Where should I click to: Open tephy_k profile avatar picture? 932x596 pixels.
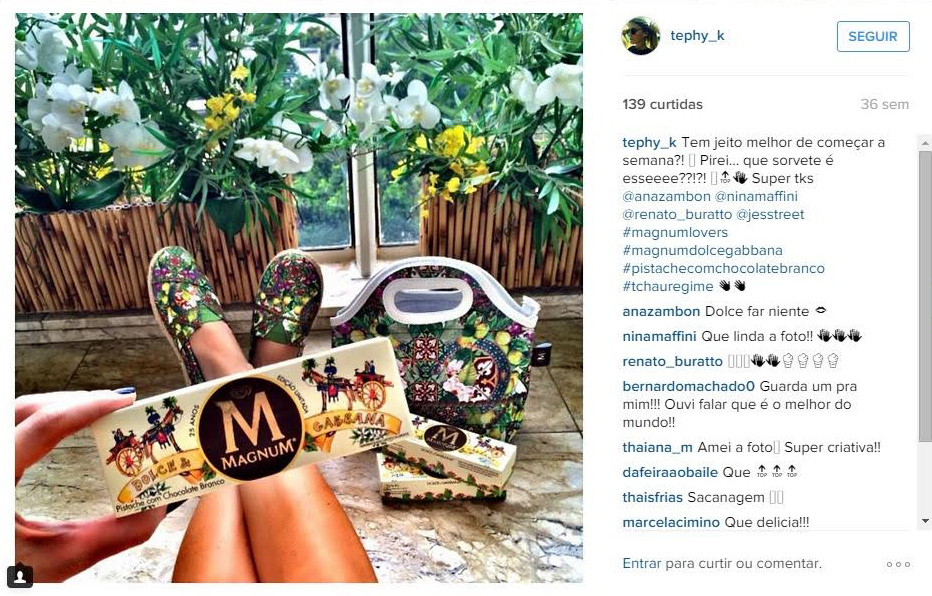coord(641,36)
